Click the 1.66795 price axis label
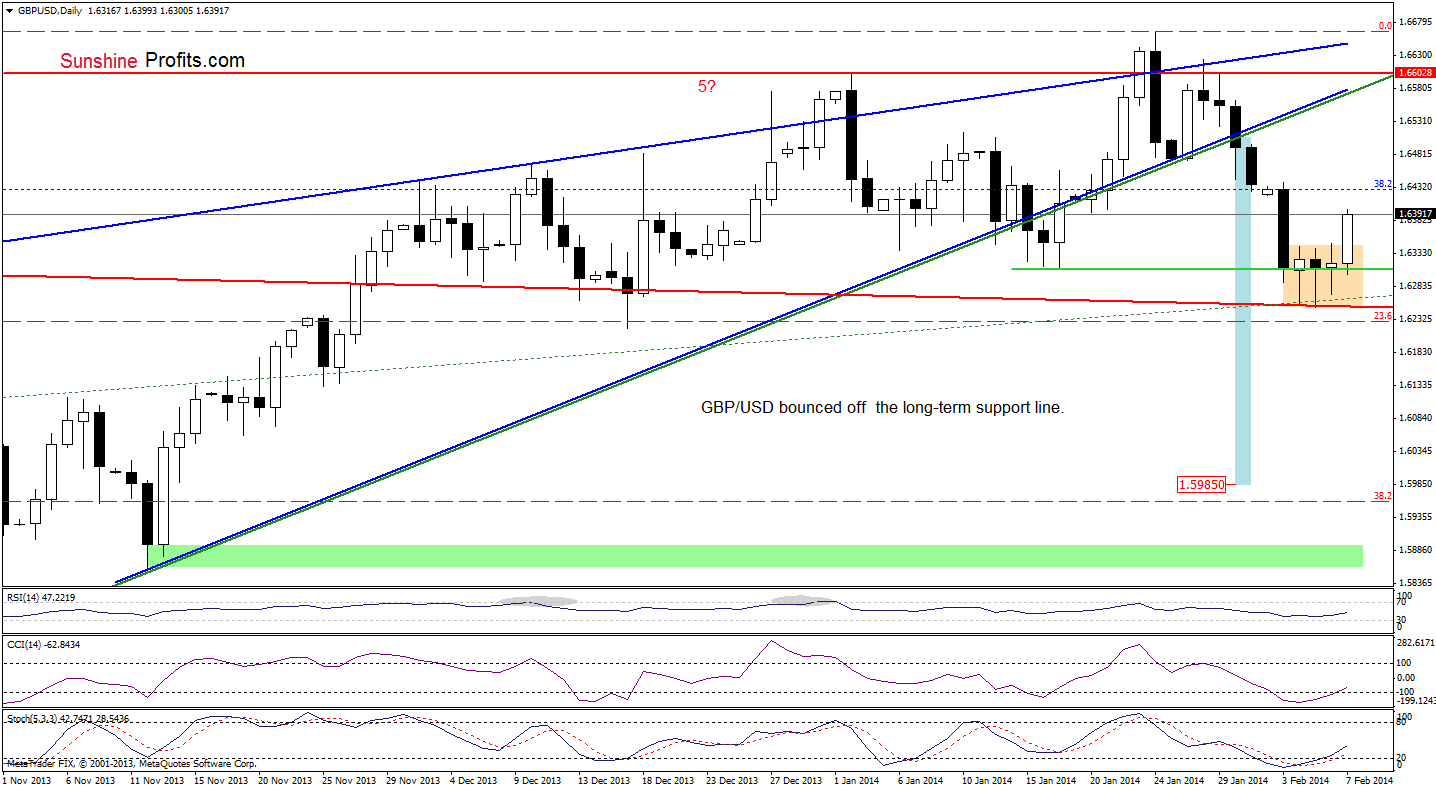Screen dimensions: 1436x789 coord(1414,21)
